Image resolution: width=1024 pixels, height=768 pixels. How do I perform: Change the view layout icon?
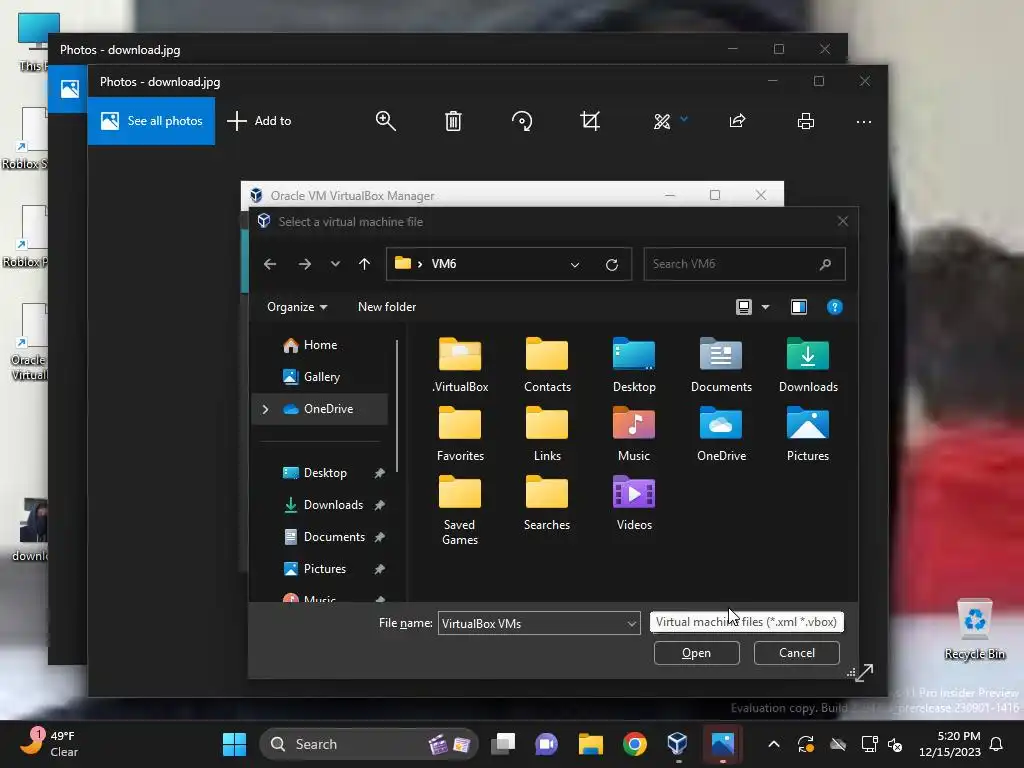click(x=744, y=307)
